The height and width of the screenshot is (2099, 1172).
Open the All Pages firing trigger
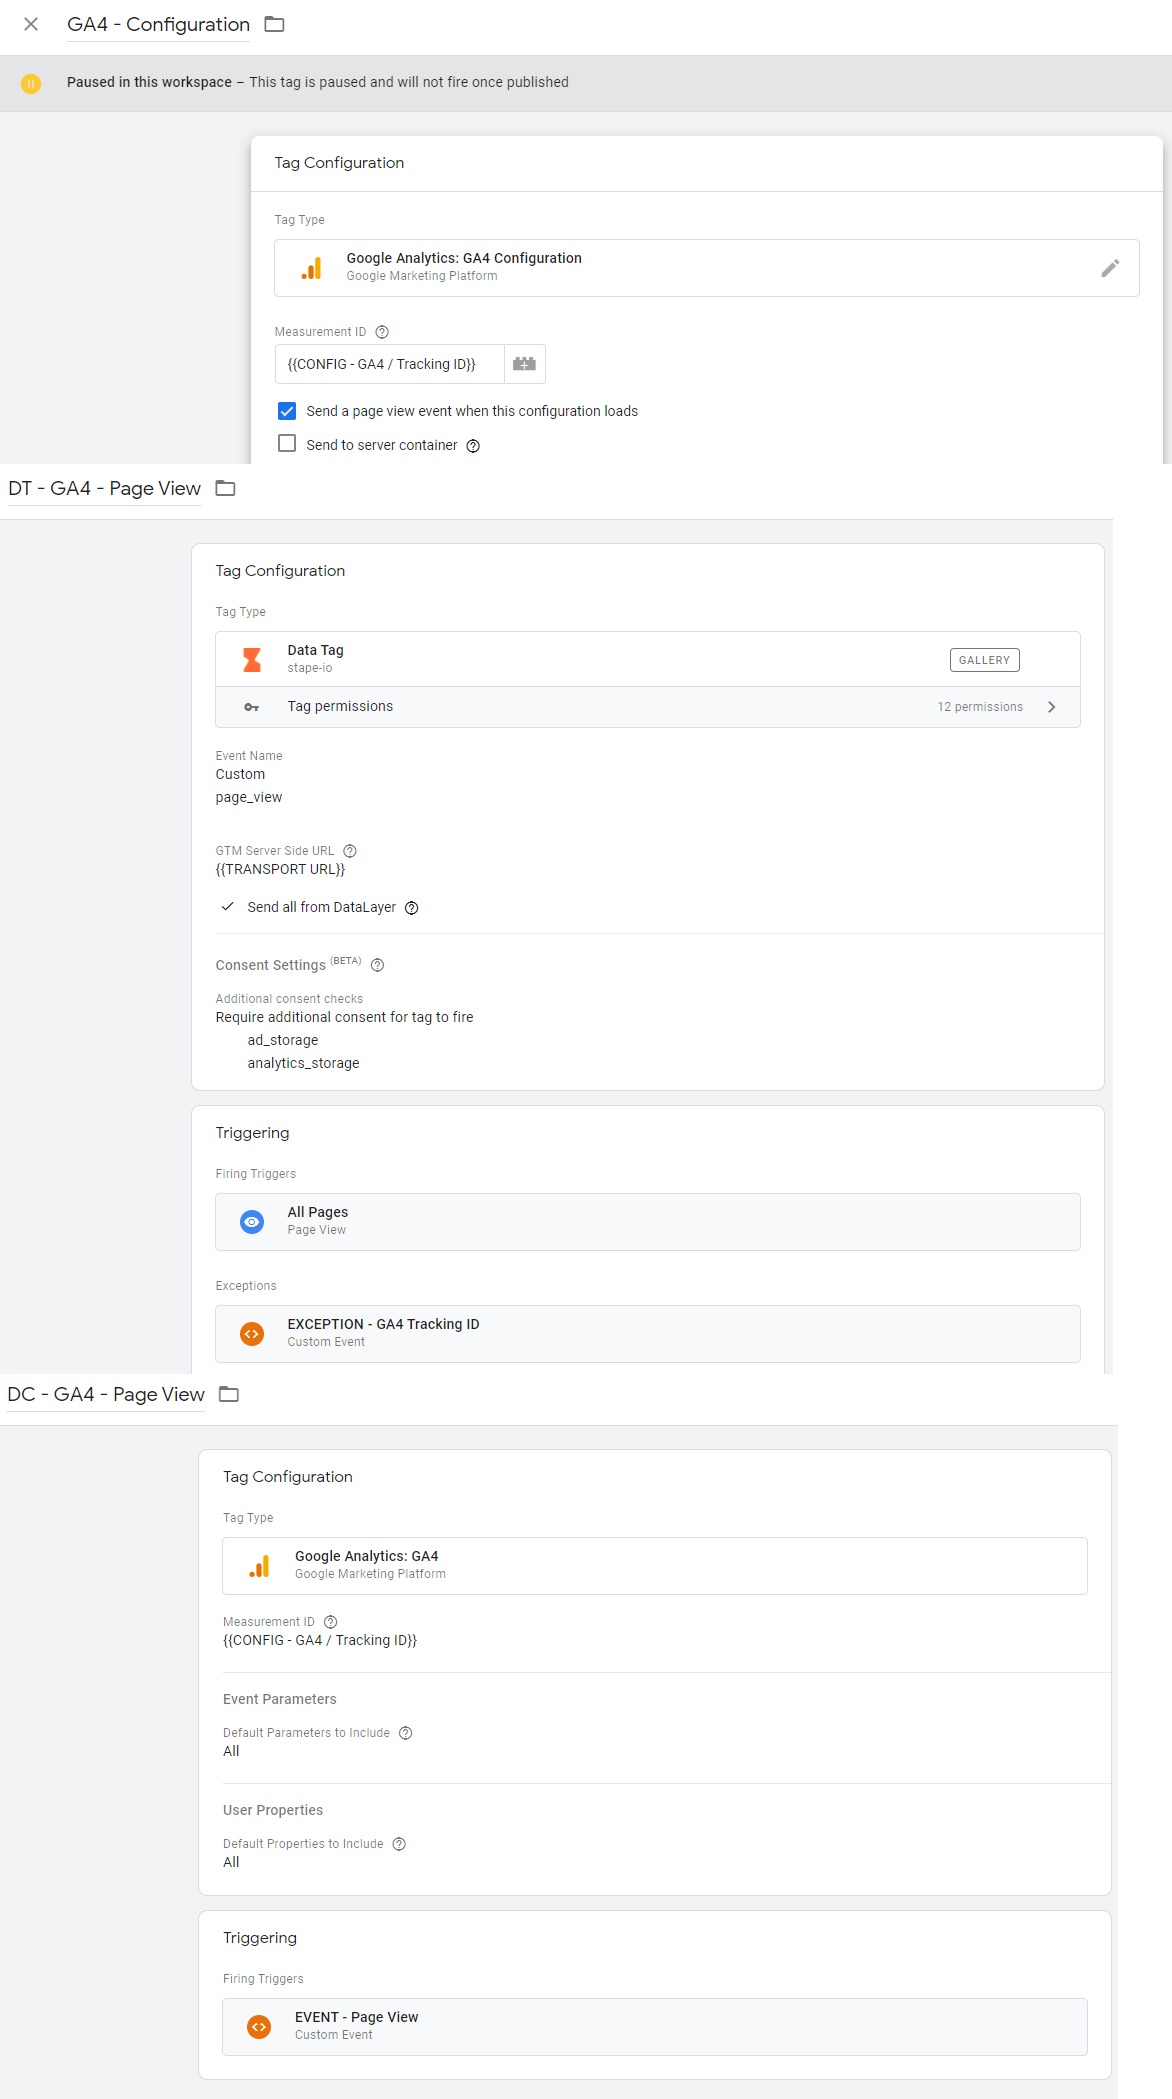click(648, 1222)
